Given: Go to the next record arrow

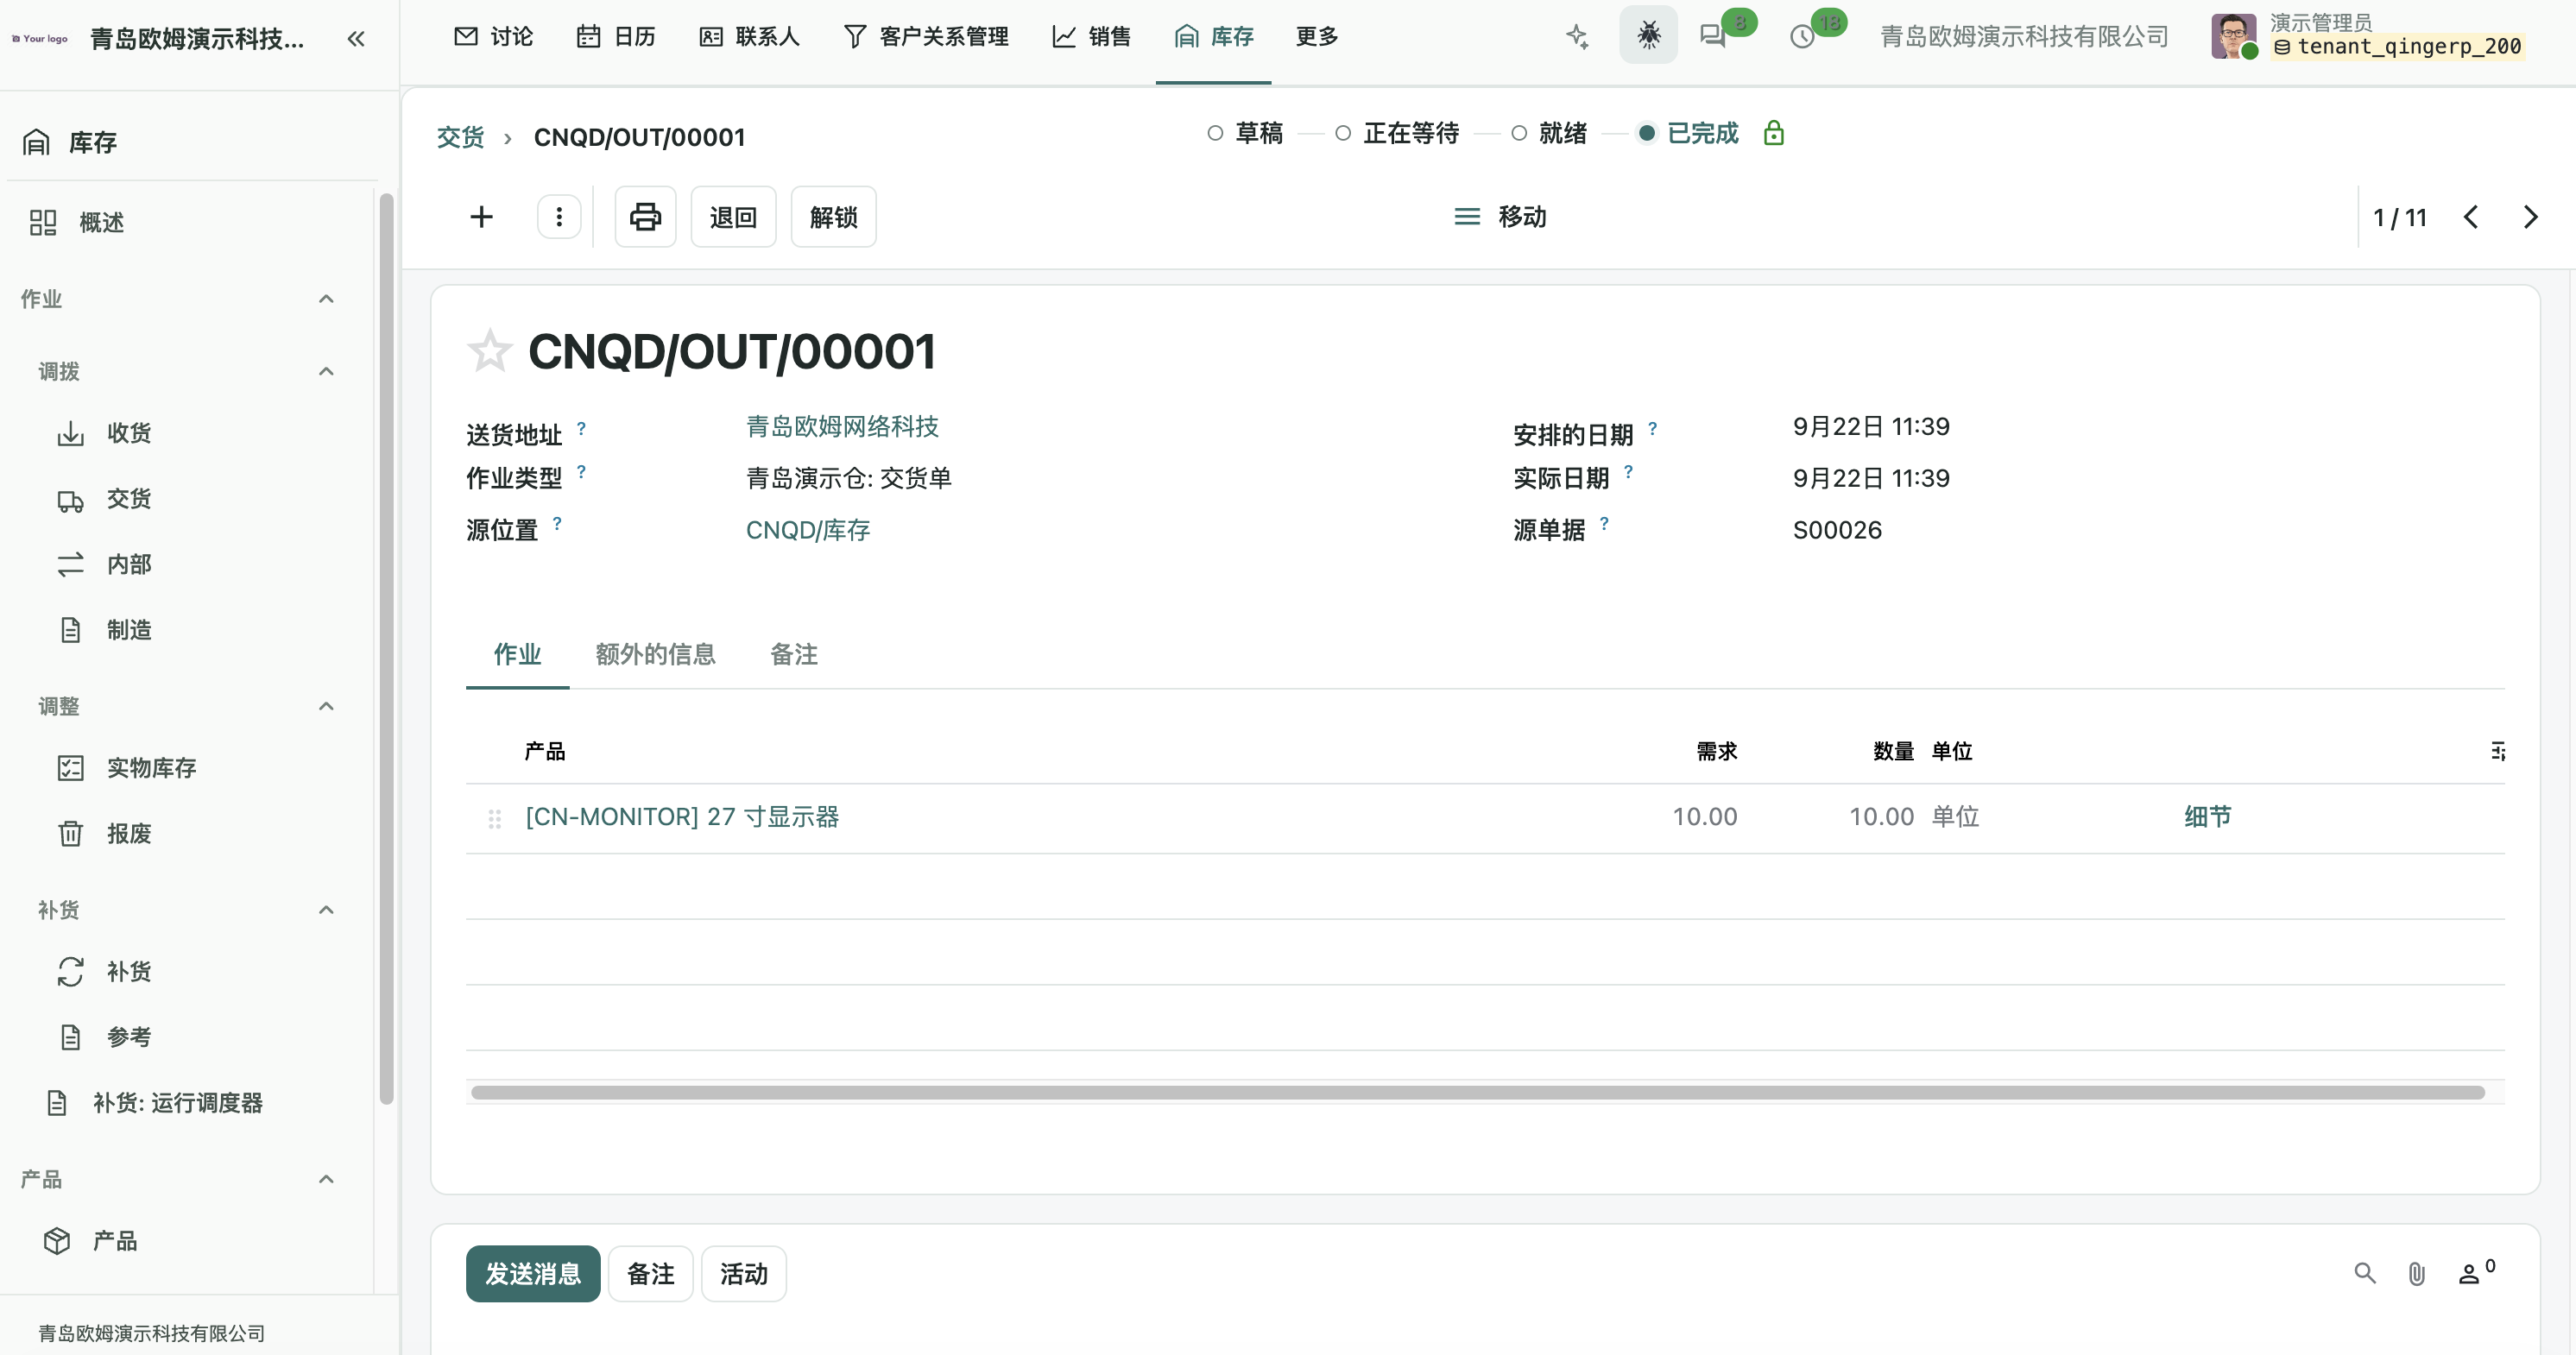Looking at the screenshot, I should tap(2530, 217).
